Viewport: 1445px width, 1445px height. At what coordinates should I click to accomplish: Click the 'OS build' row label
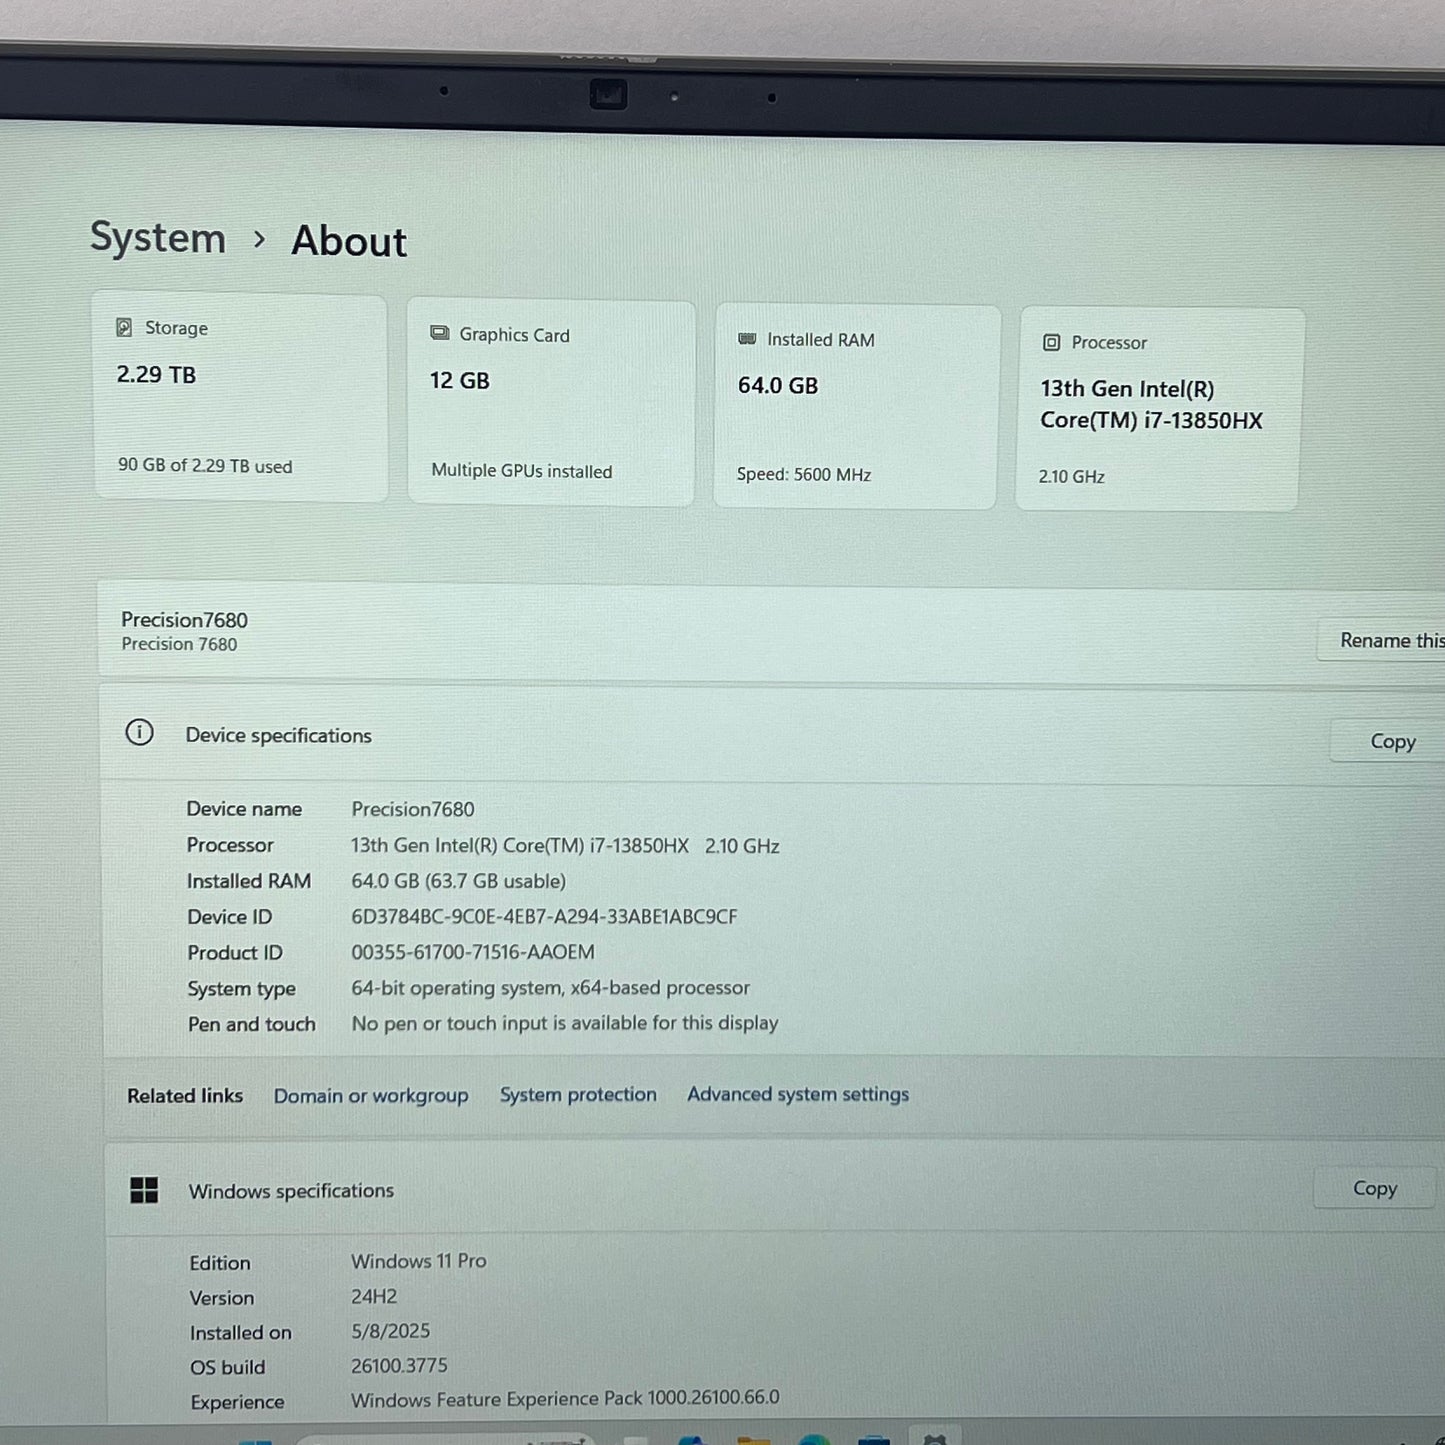pyautogui.click(x=228, y=1368)
